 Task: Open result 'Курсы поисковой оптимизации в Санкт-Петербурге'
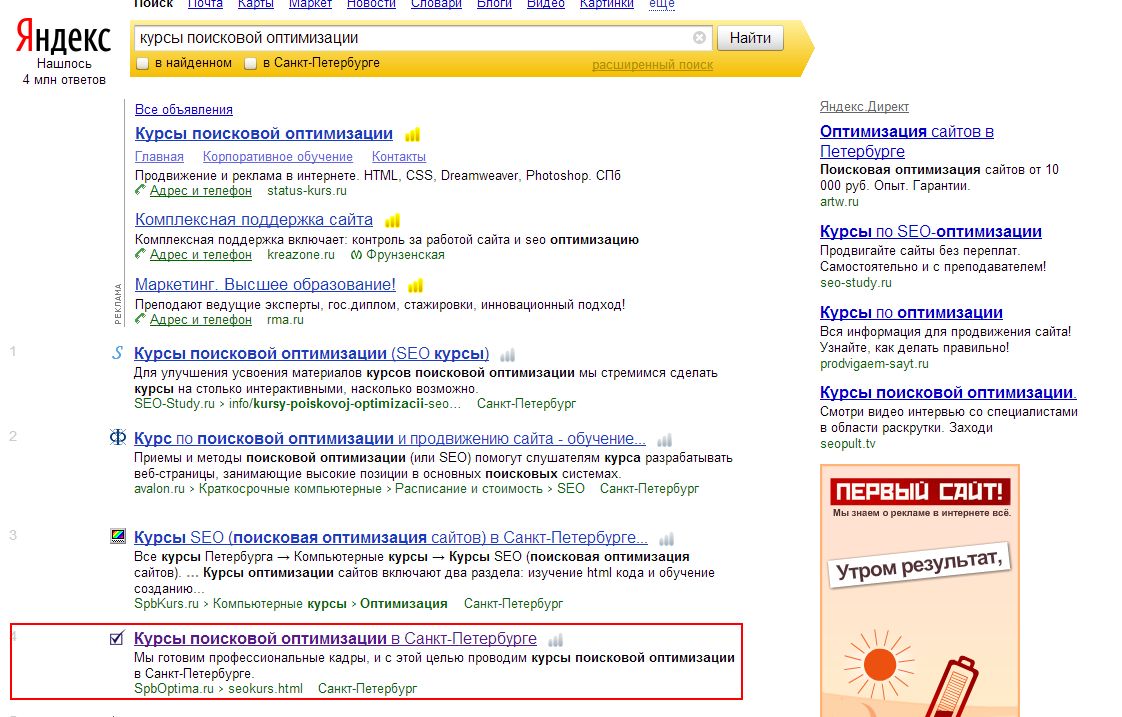coord(335,638)
